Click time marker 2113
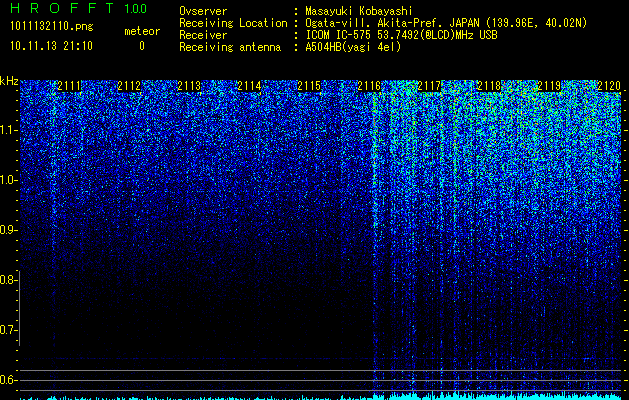The image size is (629, 400). click(x=189, y=86)
